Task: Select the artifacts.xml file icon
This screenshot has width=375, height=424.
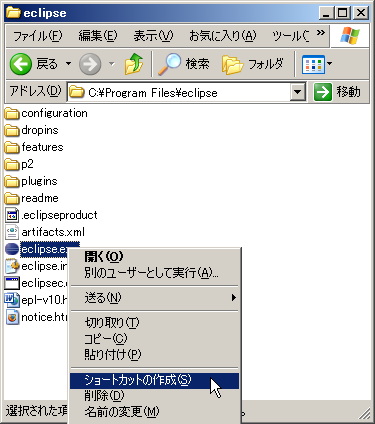Action: [12, 232]
